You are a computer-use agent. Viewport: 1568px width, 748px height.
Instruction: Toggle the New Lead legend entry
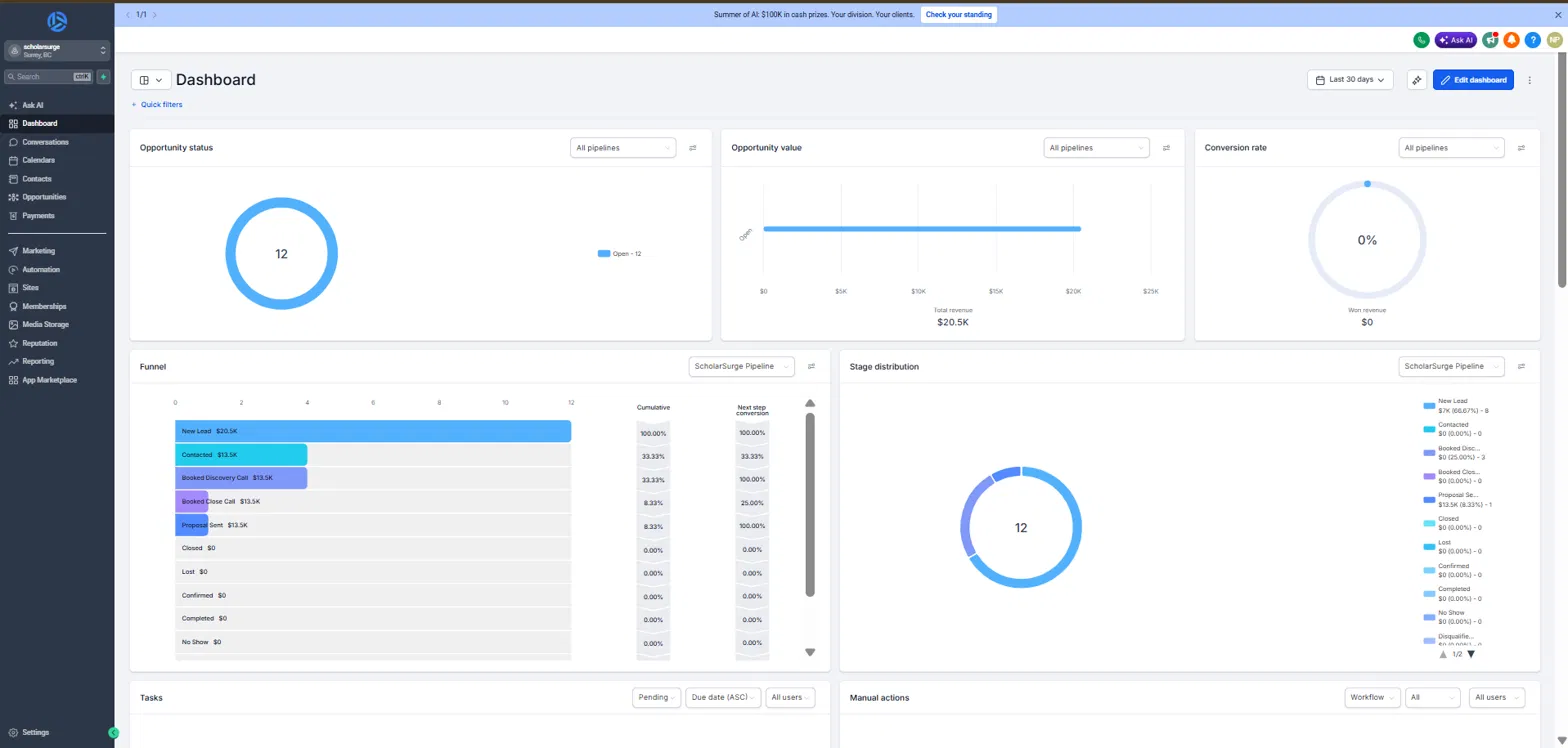[x=1456, y=405]
